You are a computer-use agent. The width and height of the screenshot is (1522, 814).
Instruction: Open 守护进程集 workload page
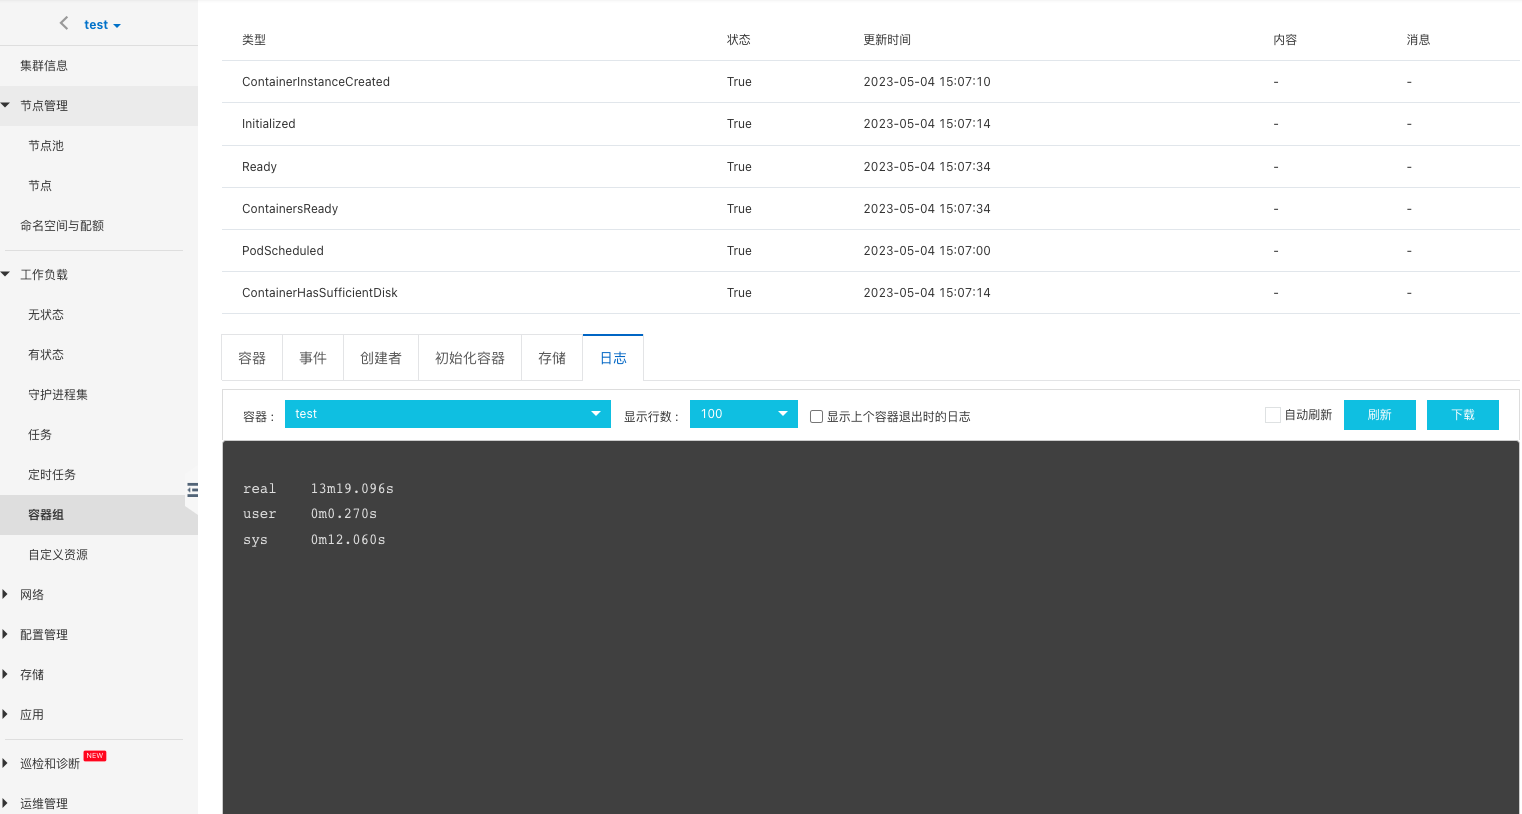59,393
